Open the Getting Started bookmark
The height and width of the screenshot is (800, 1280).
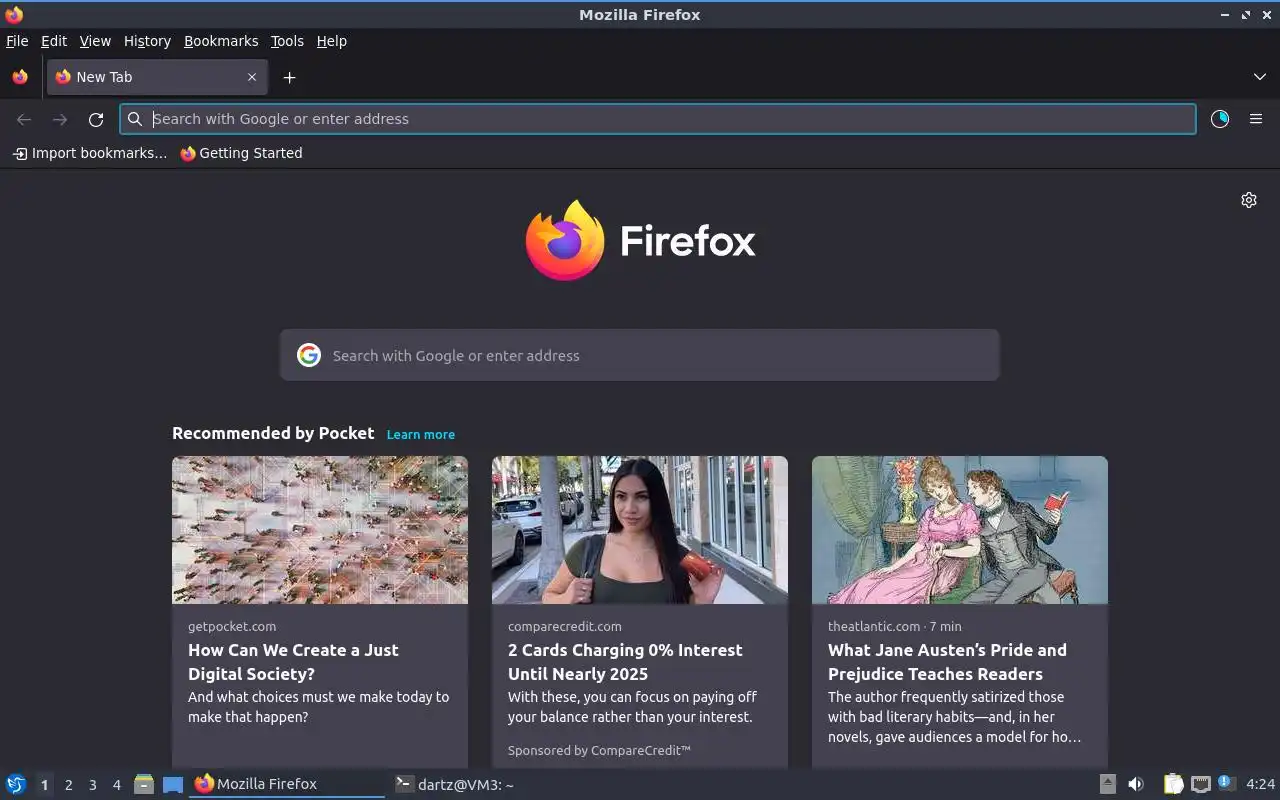241,153
